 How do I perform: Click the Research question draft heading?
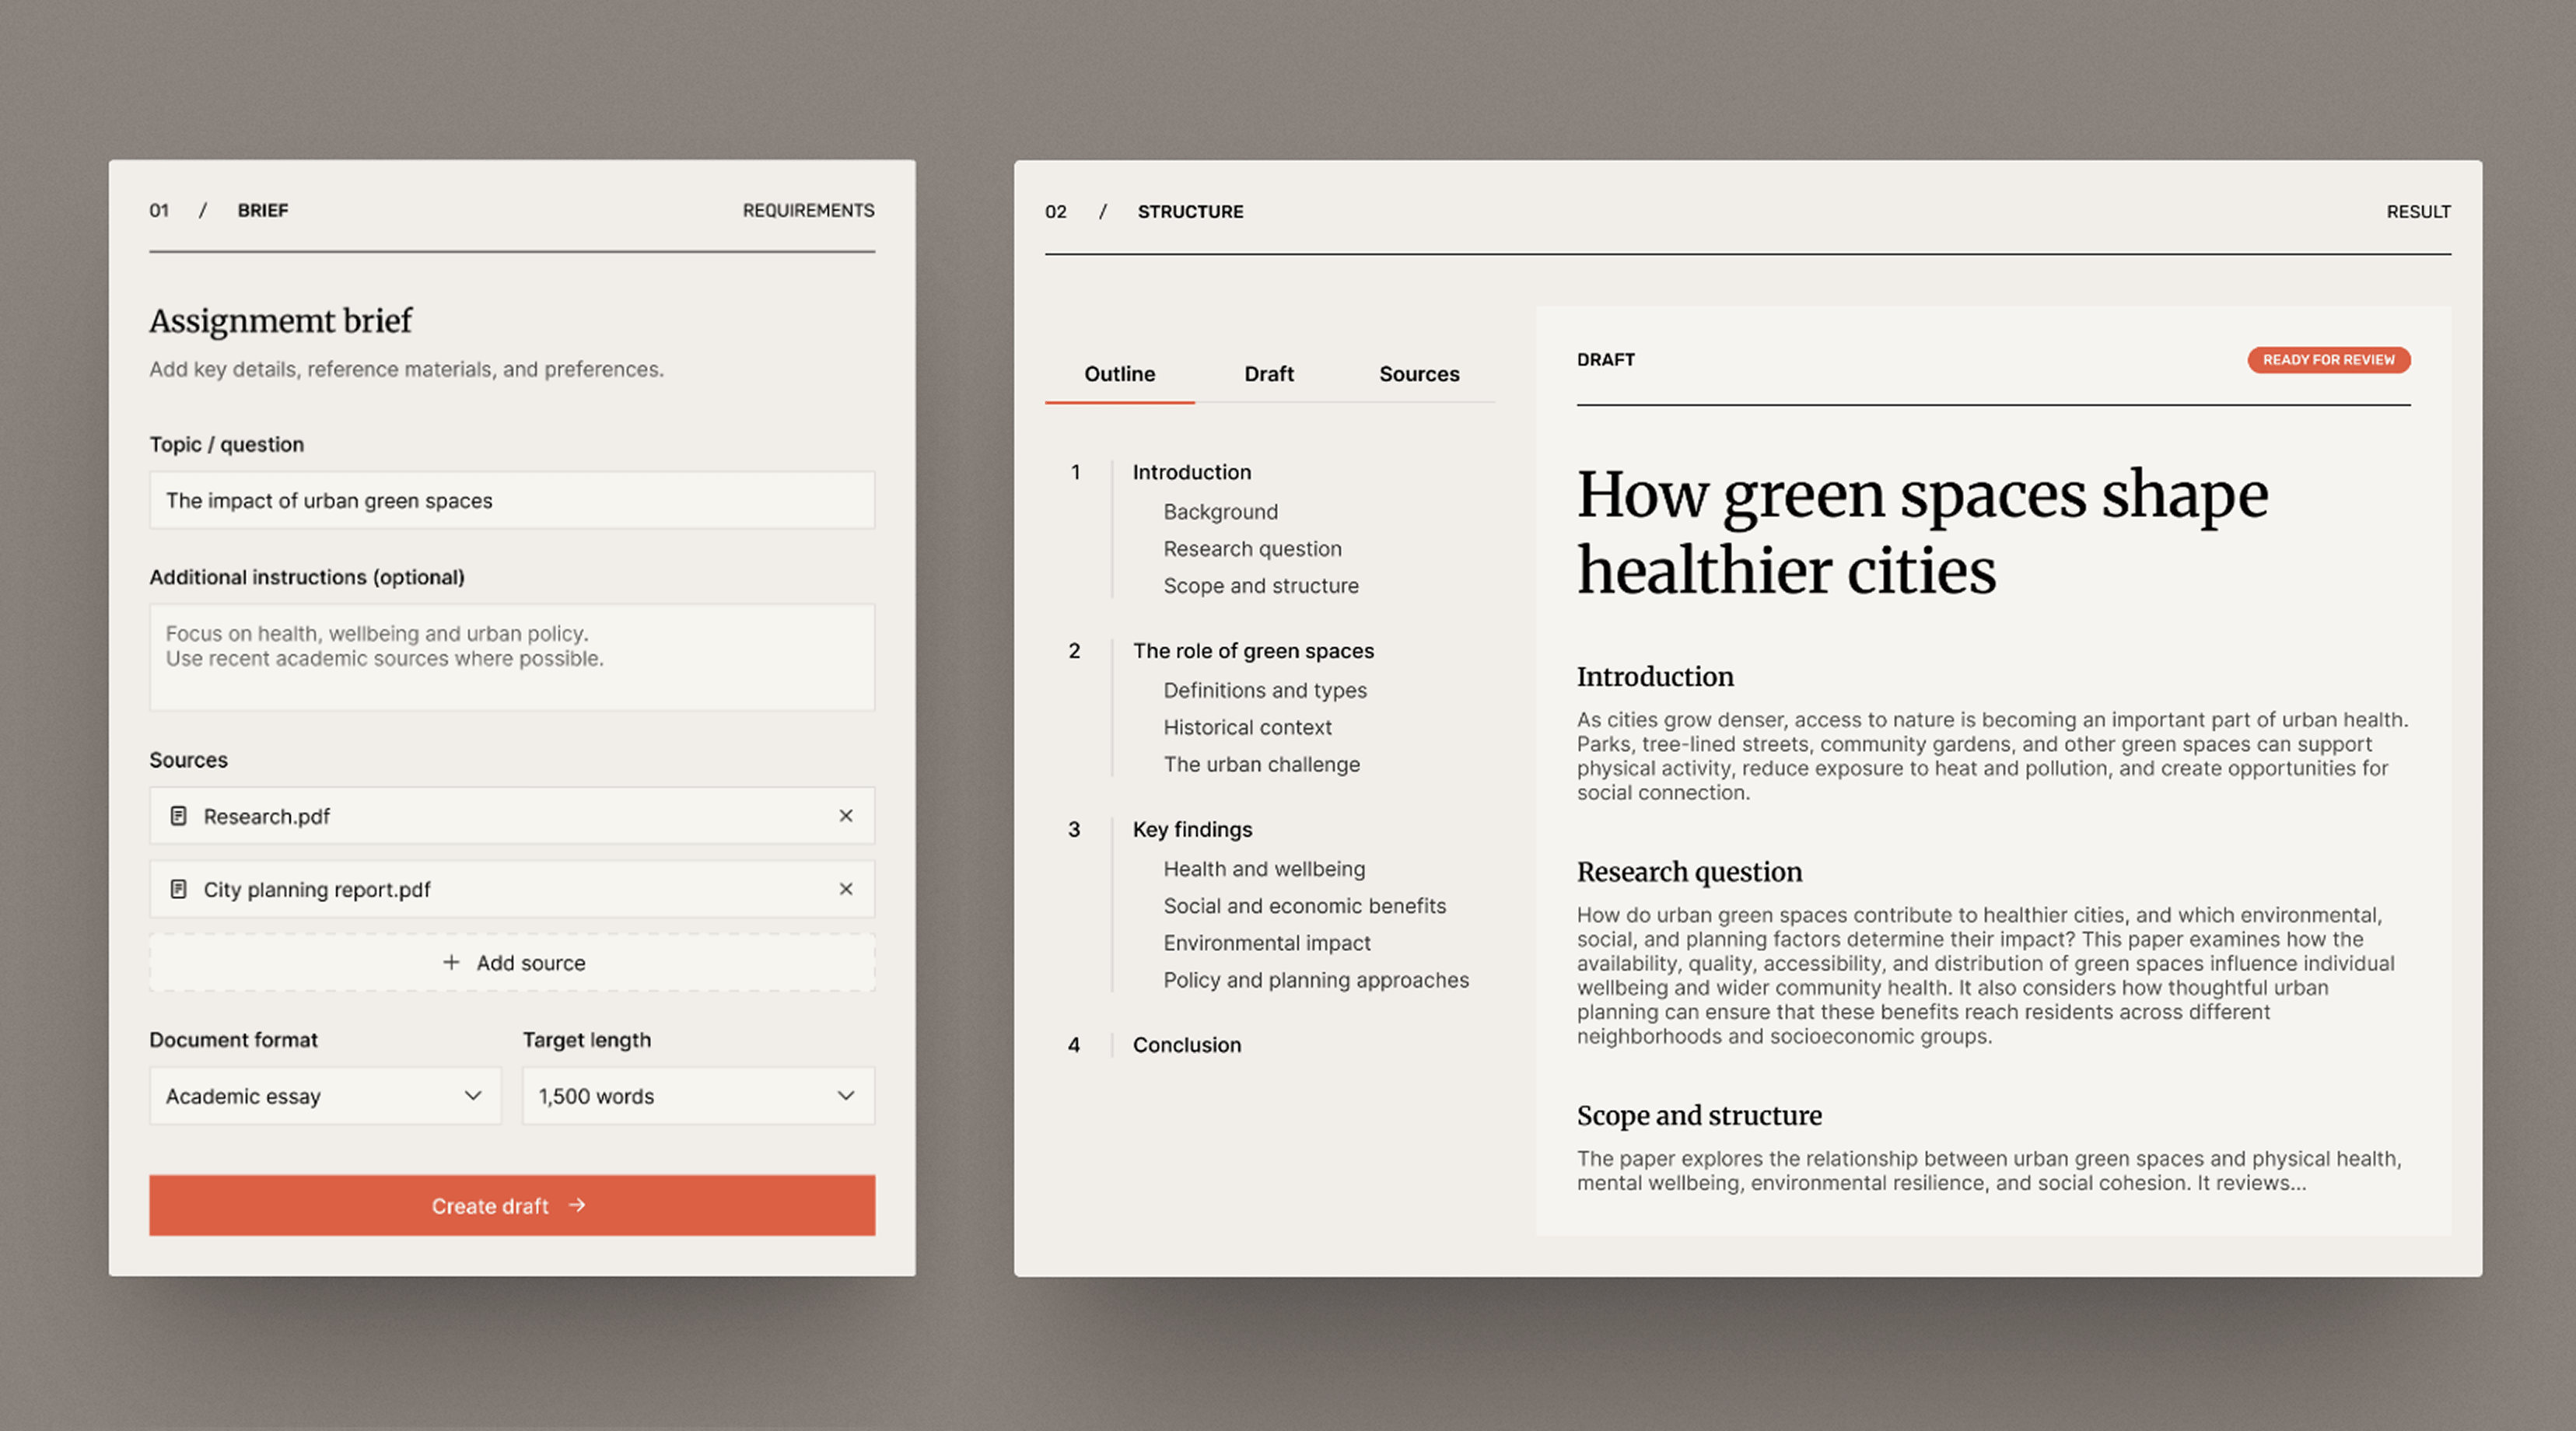[x=1689, y=872]
